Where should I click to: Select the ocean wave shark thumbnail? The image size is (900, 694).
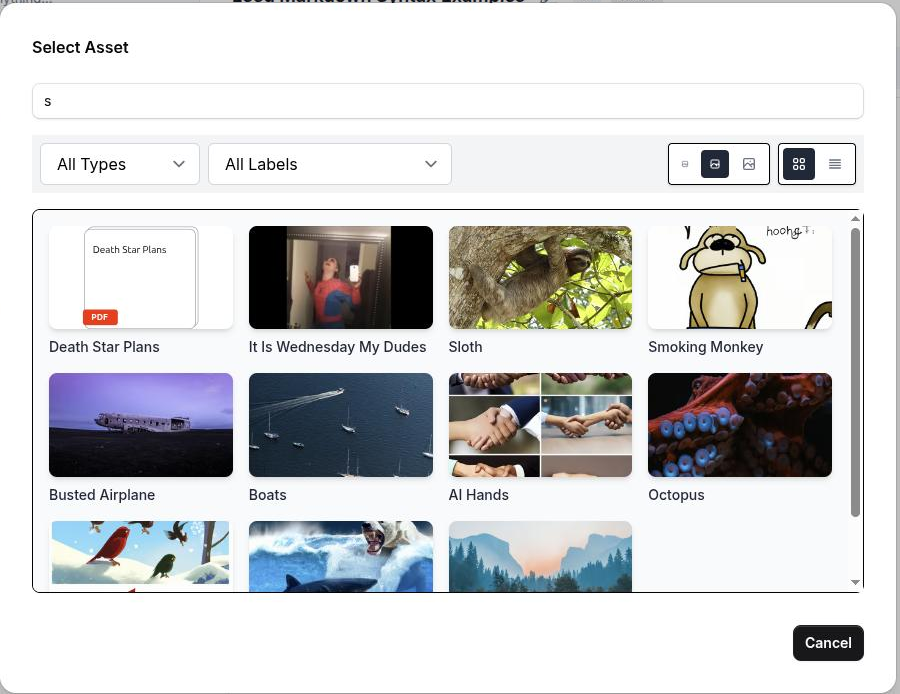[340, 556]
